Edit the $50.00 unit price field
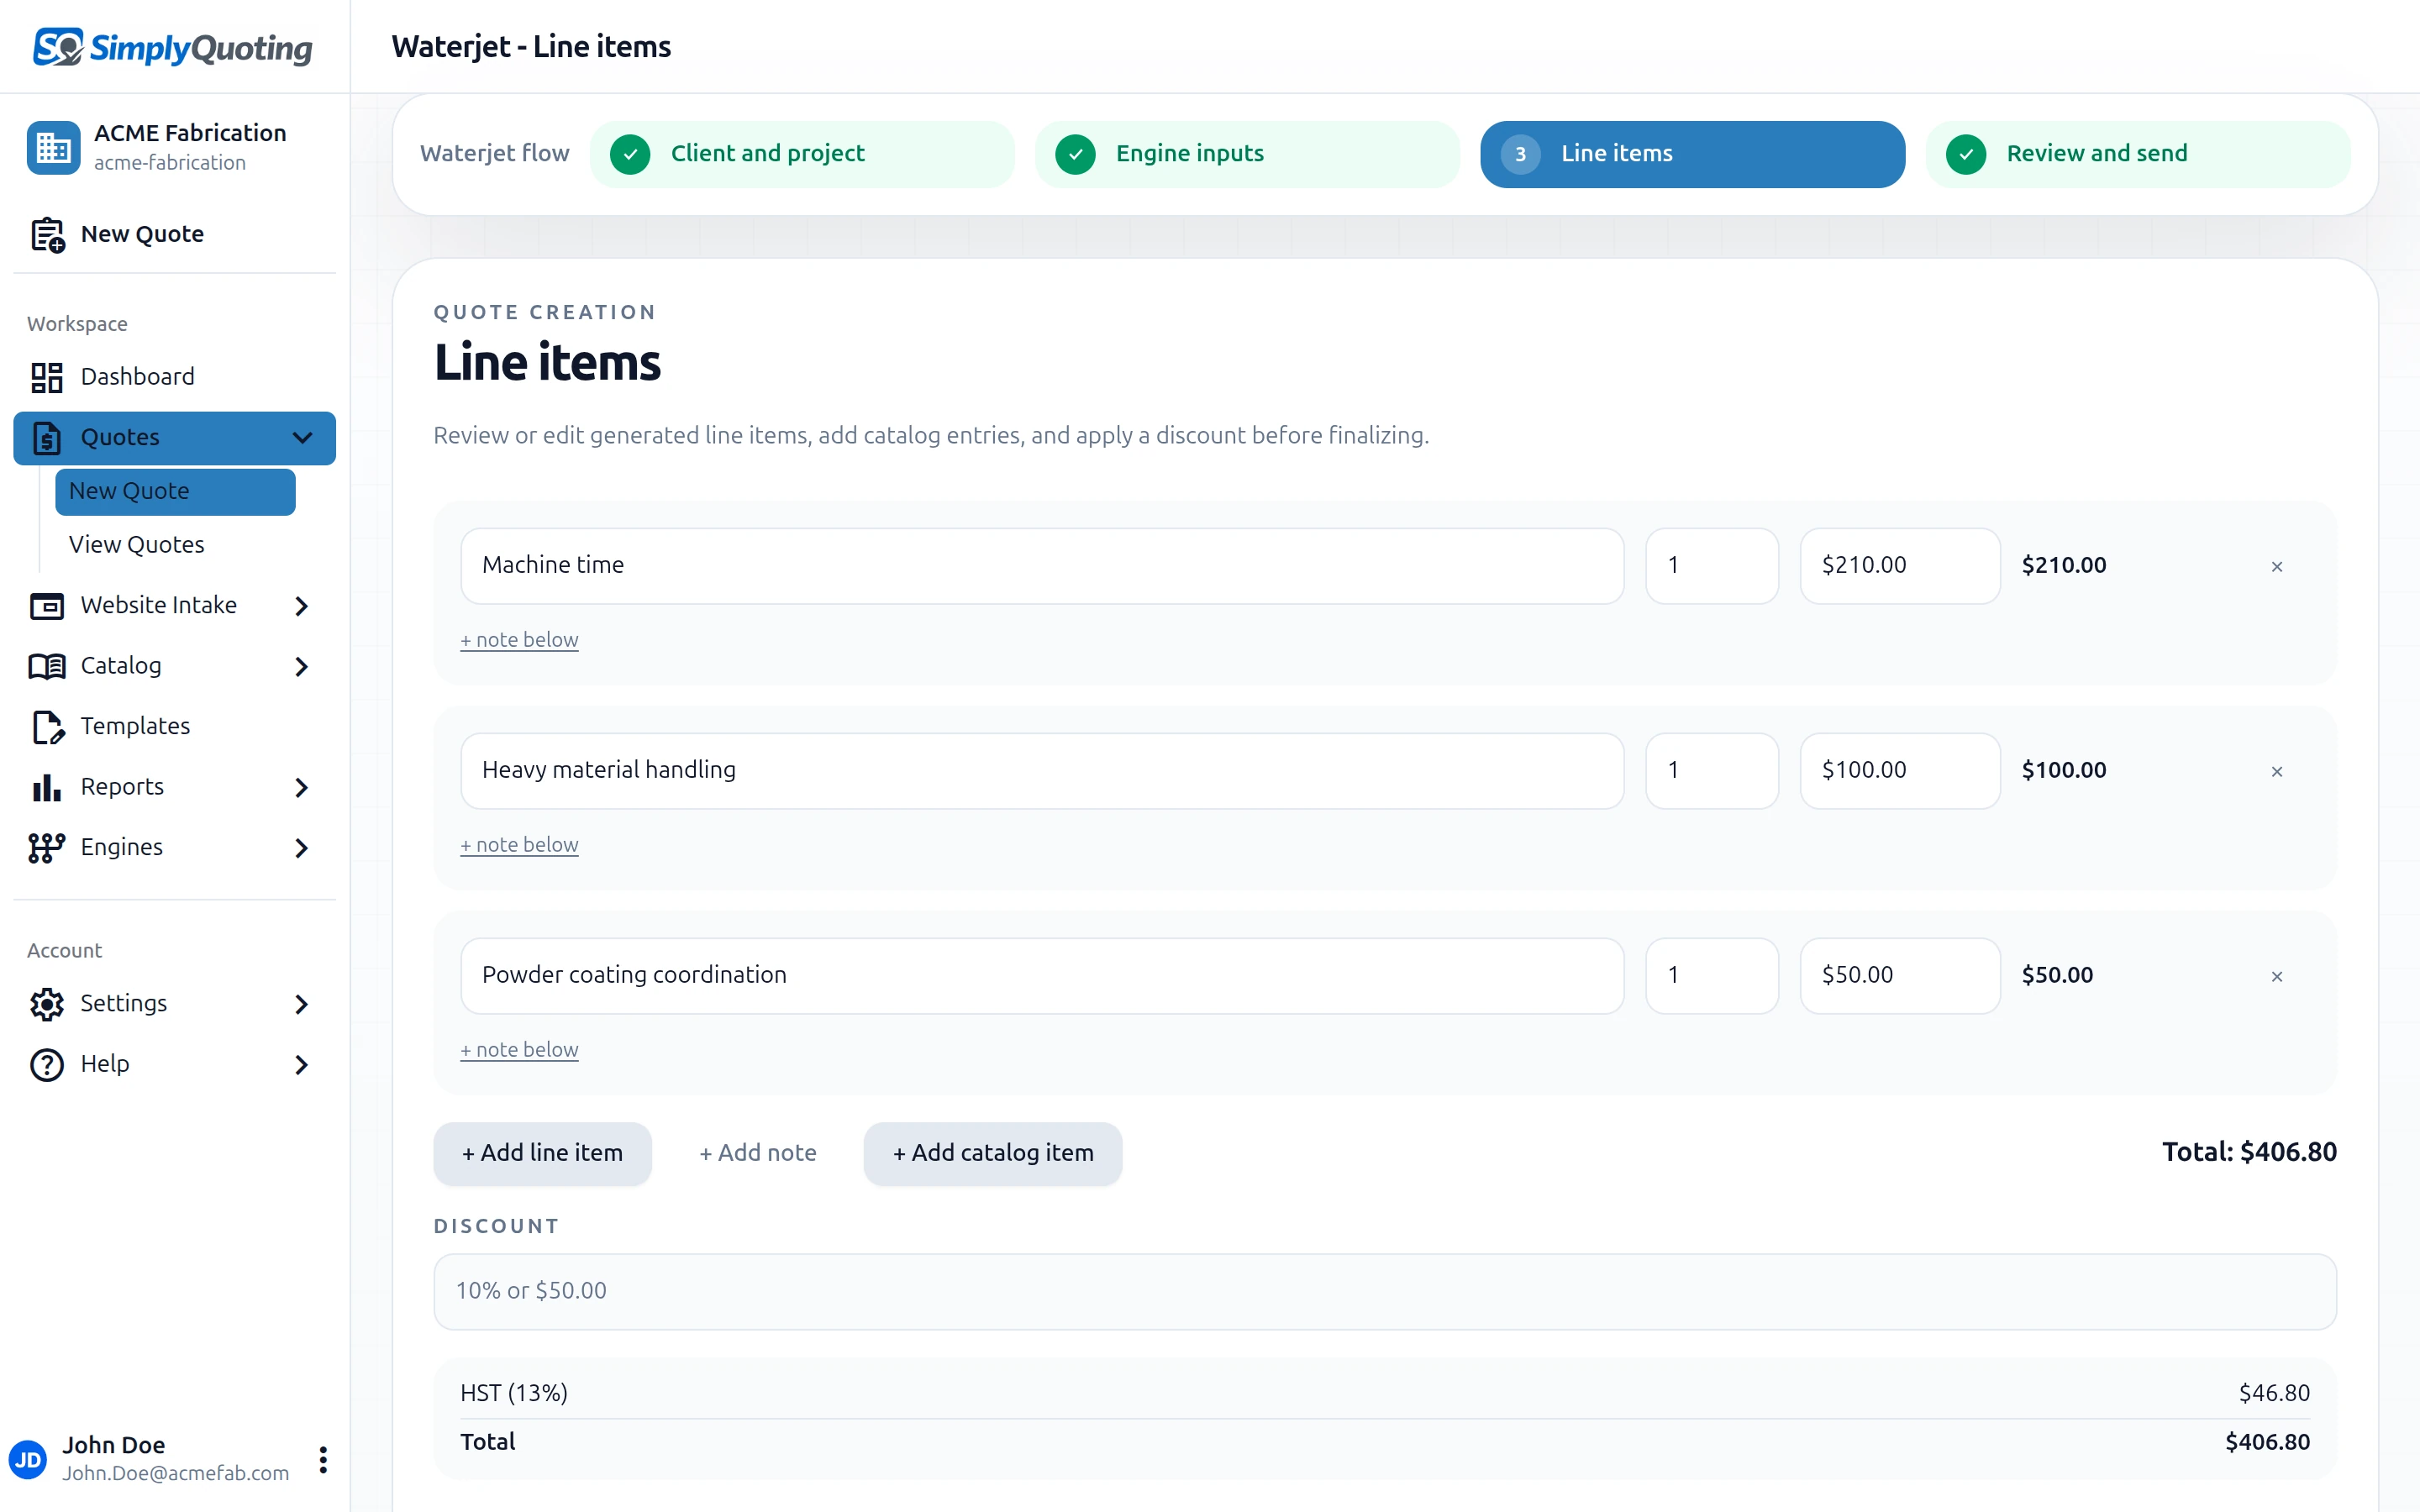 tap(1900, 976)
